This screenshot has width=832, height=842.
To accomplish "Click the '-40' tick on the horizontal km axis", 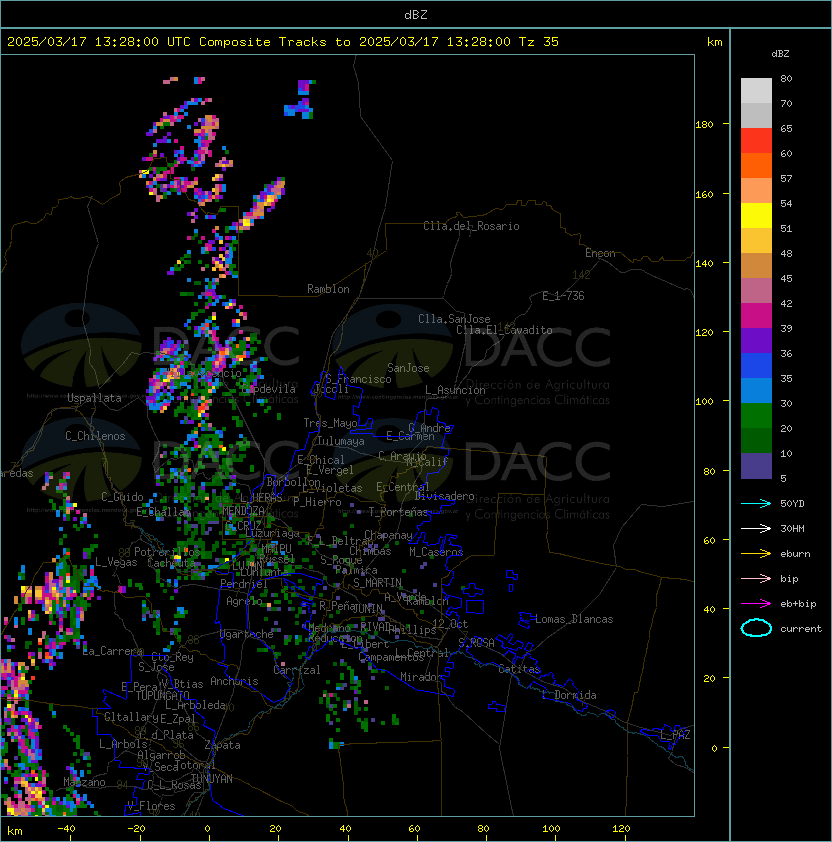I will point(66,829).
